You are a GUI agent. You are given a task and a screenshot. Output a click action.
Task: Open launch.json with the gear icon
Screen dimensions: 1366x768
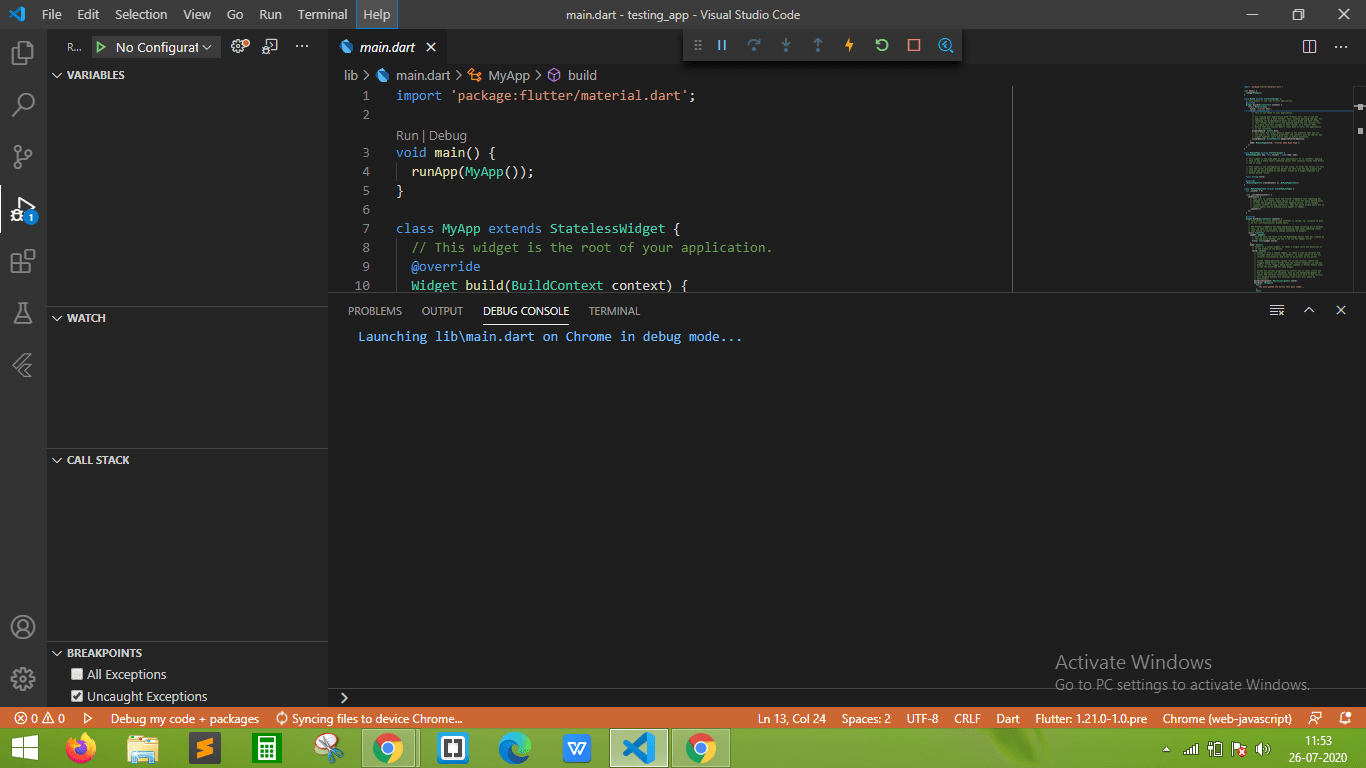coord(239,47)
